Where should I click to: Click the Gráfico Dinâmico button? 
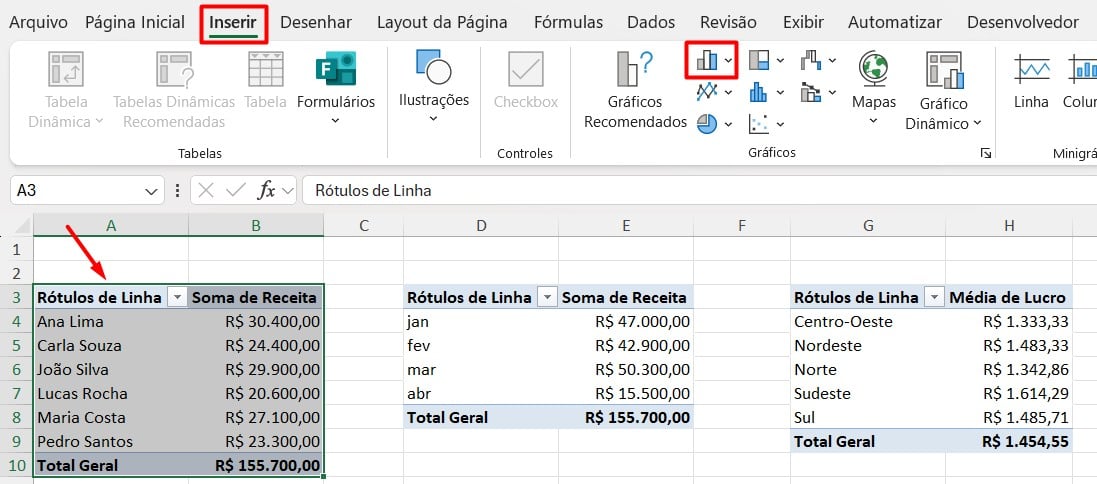[943, 90]
